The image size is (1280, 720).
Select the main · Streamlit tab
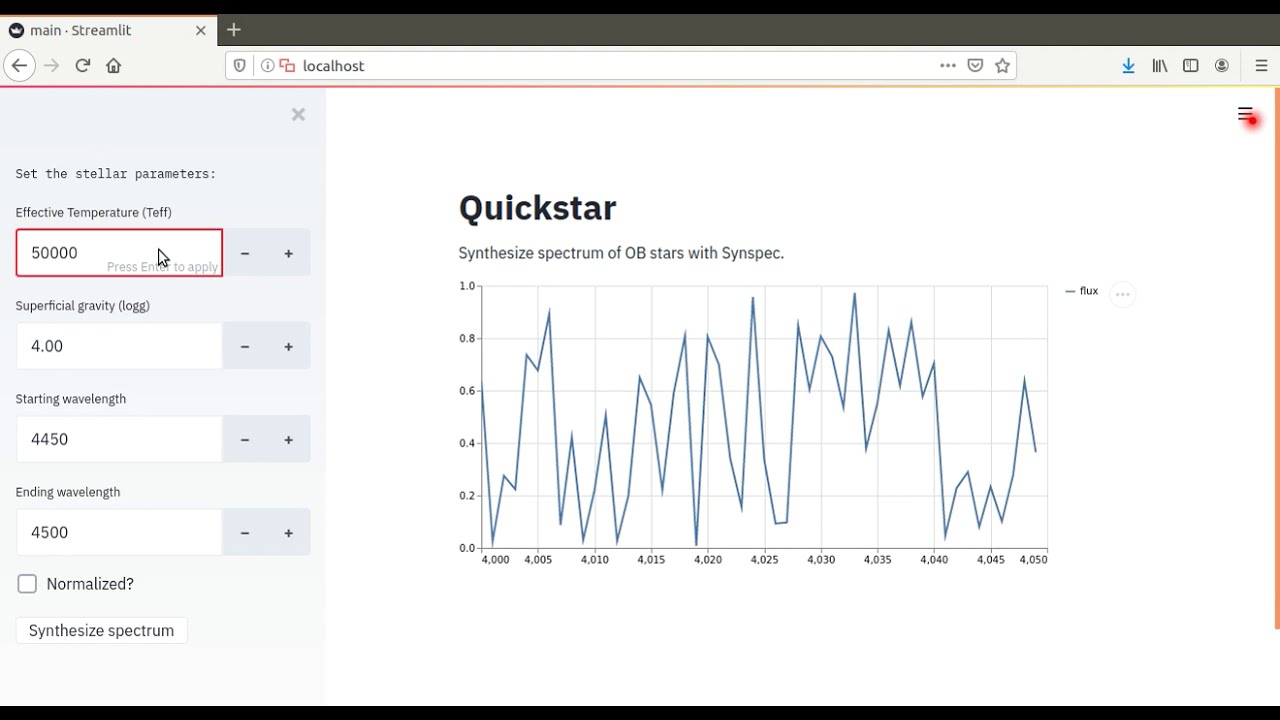[106, 30]
